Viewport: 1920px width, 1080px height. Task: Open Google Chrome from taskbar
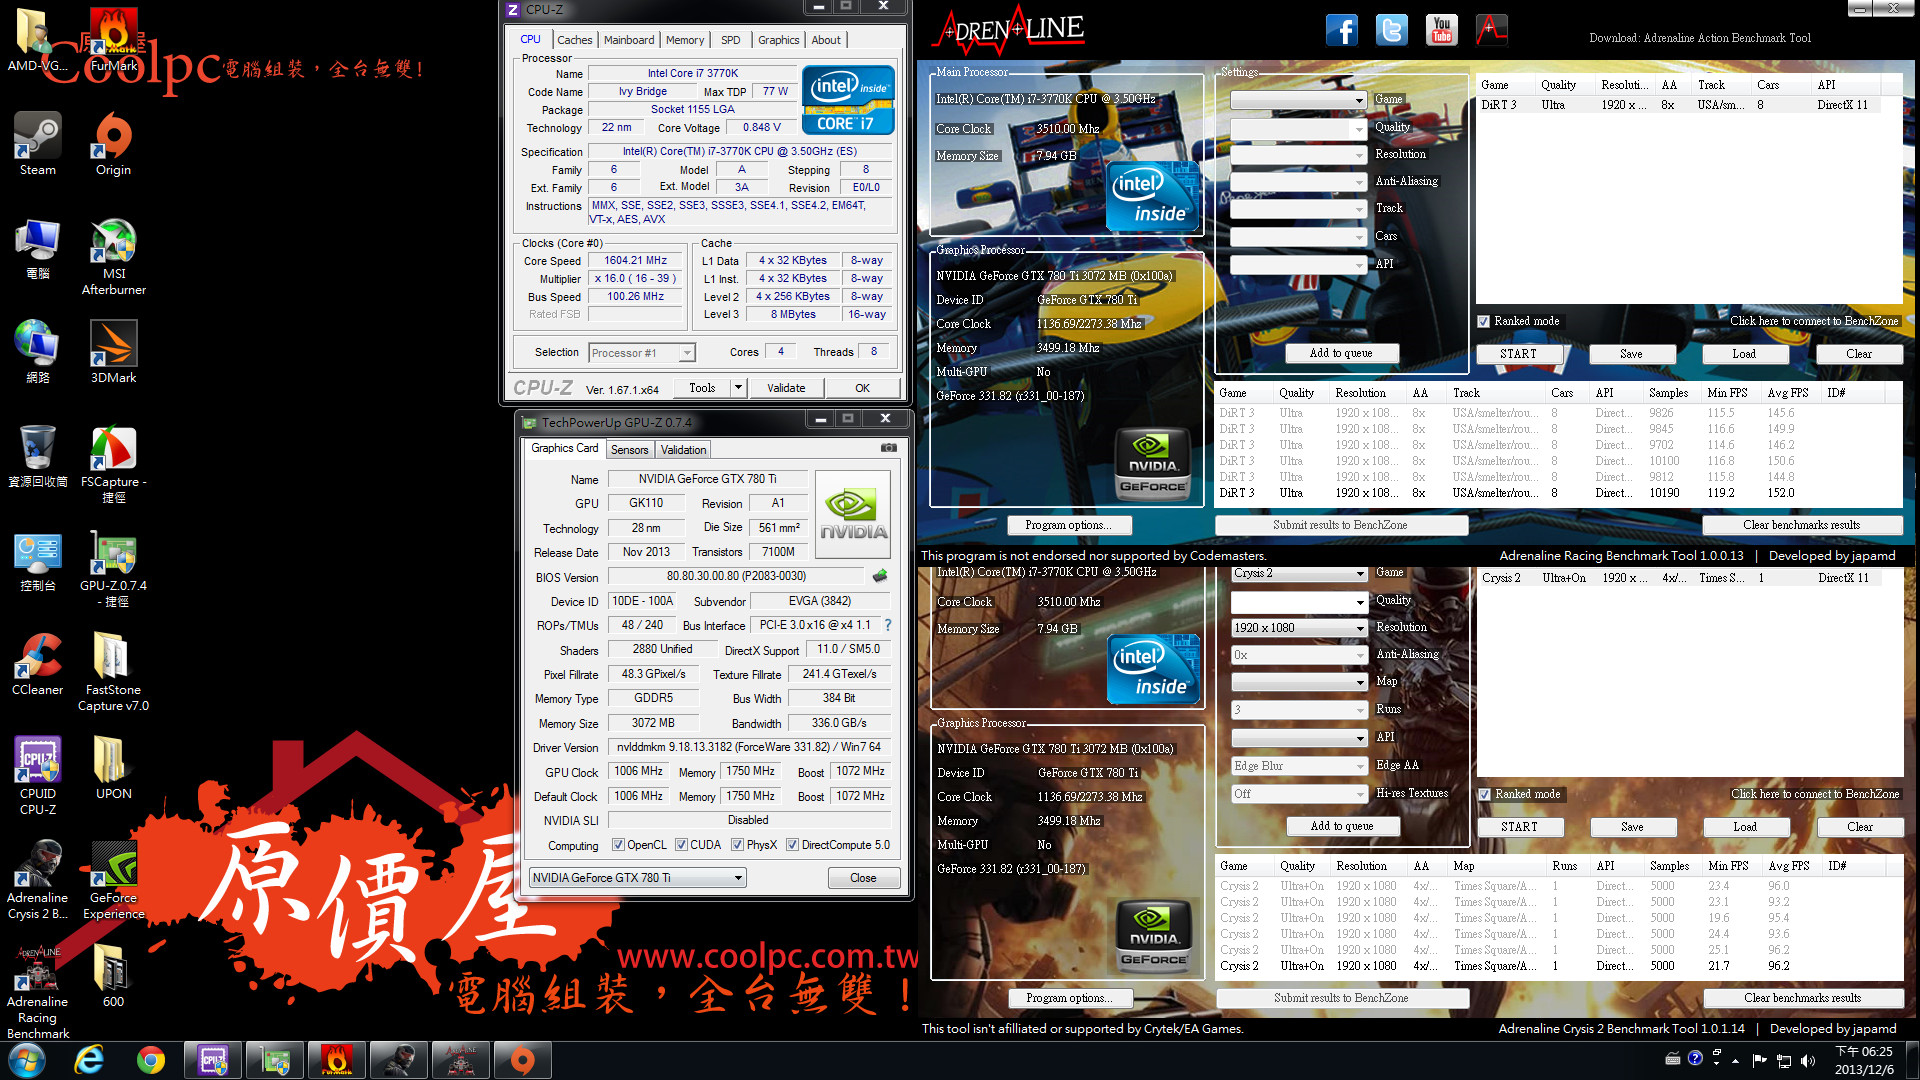click(x=151, y=1060)
